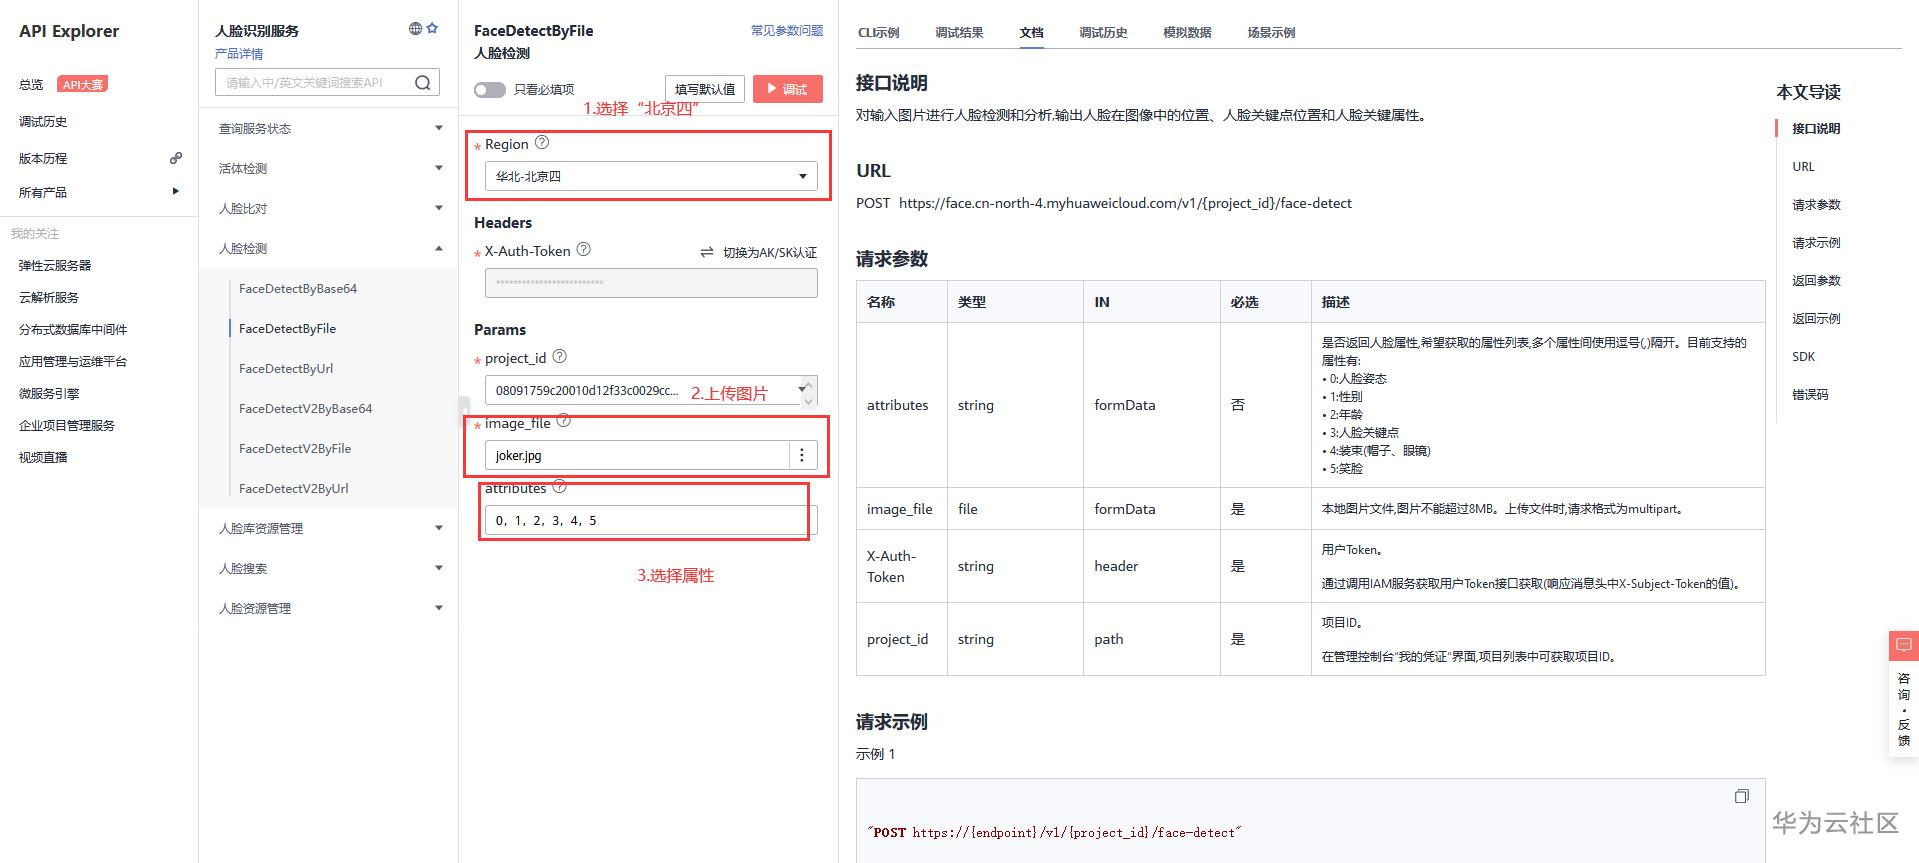Expand 所有产品 submenu arrow
1919x863 pixels.
coord(175,191)
